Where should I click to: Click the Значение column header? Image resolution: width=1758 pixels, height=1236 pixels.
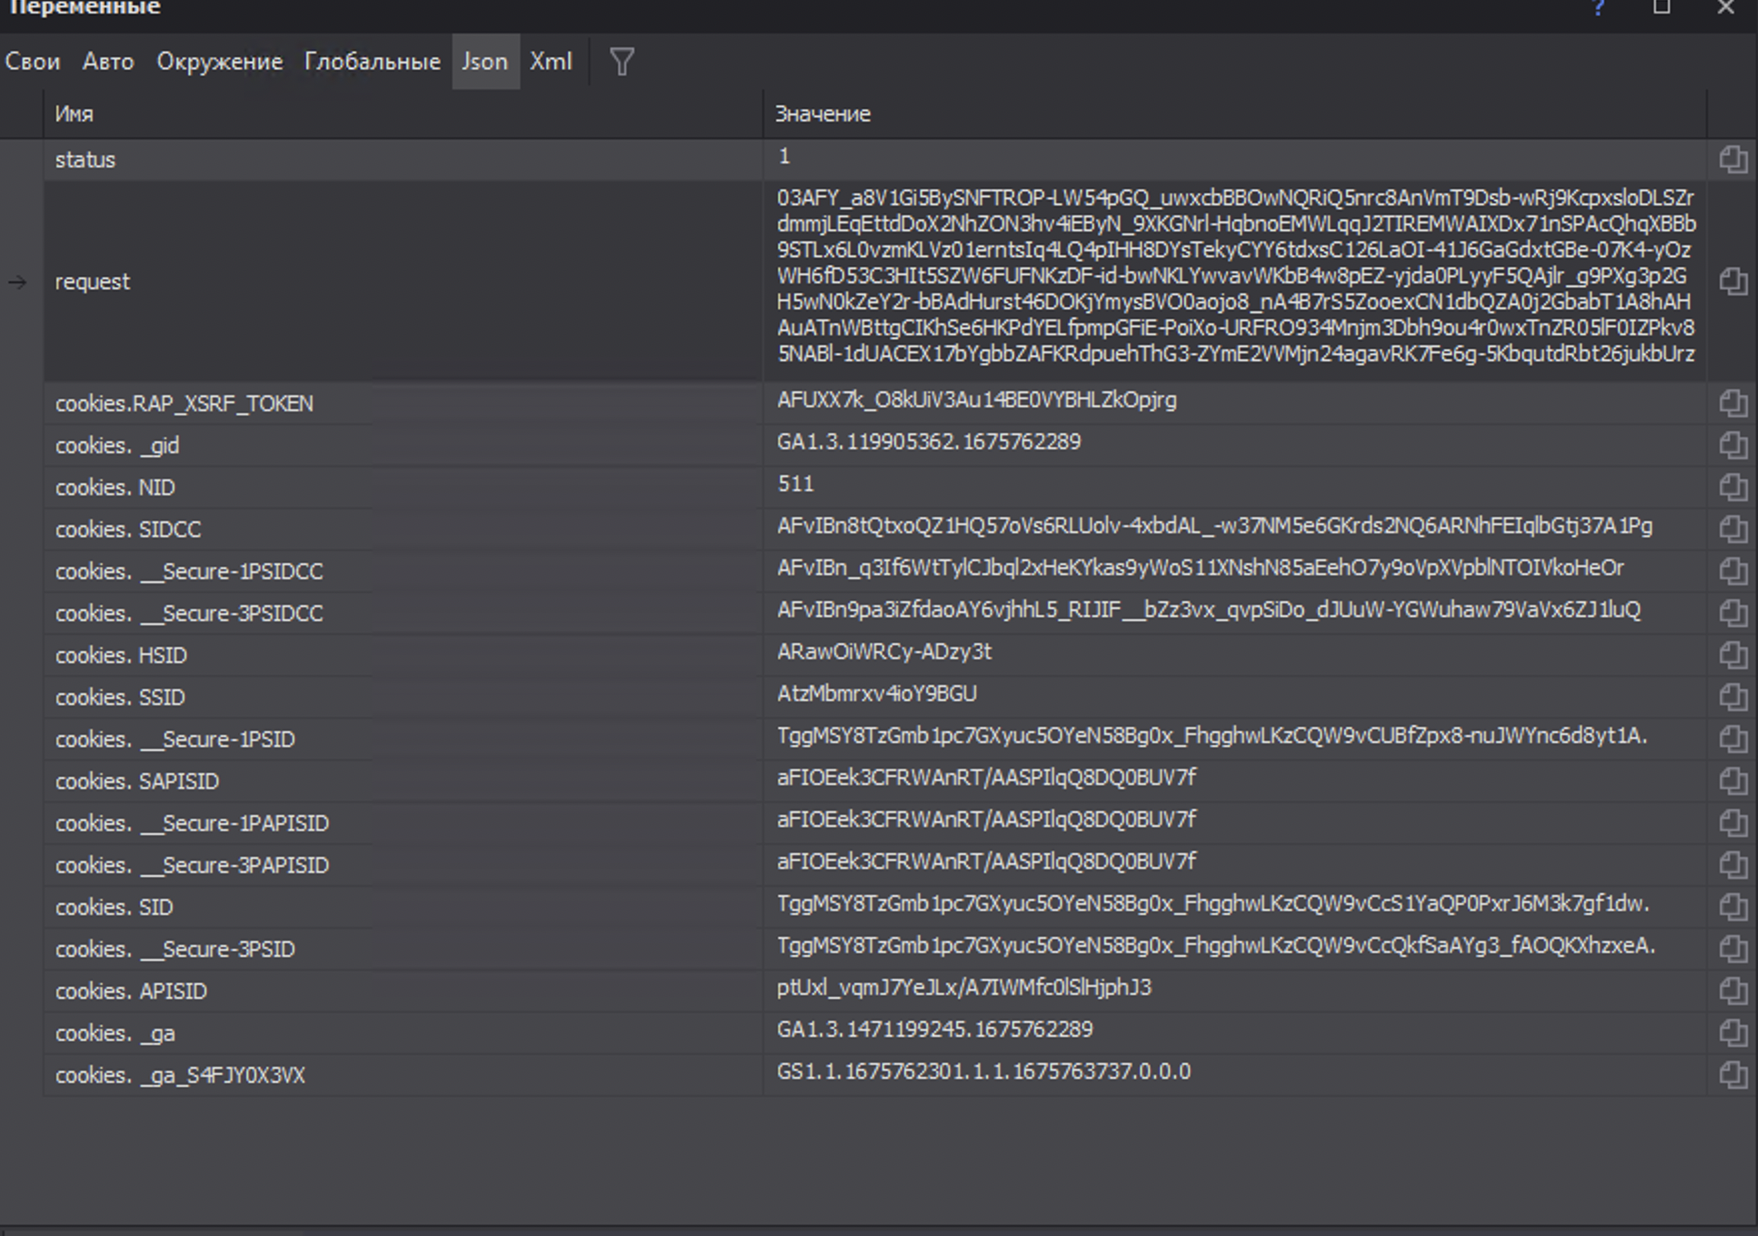tap(822, 114)
